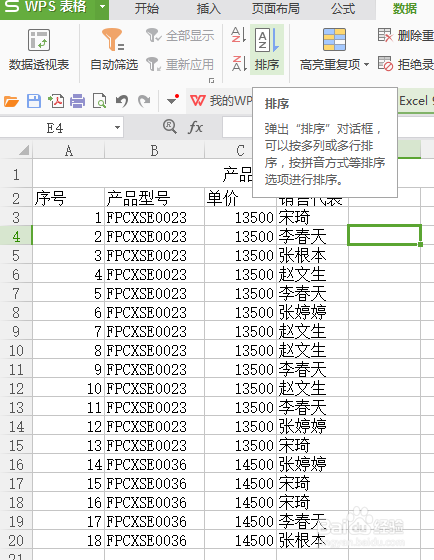
Task: Open the filter group dialog launcher
Action: (211, 81)
